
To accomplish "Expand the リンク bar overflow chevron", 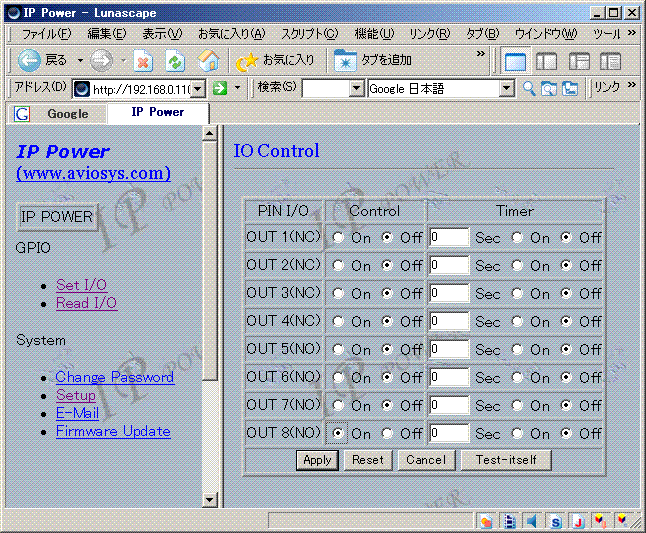I will pyautogui.click(x=632, y=85).
